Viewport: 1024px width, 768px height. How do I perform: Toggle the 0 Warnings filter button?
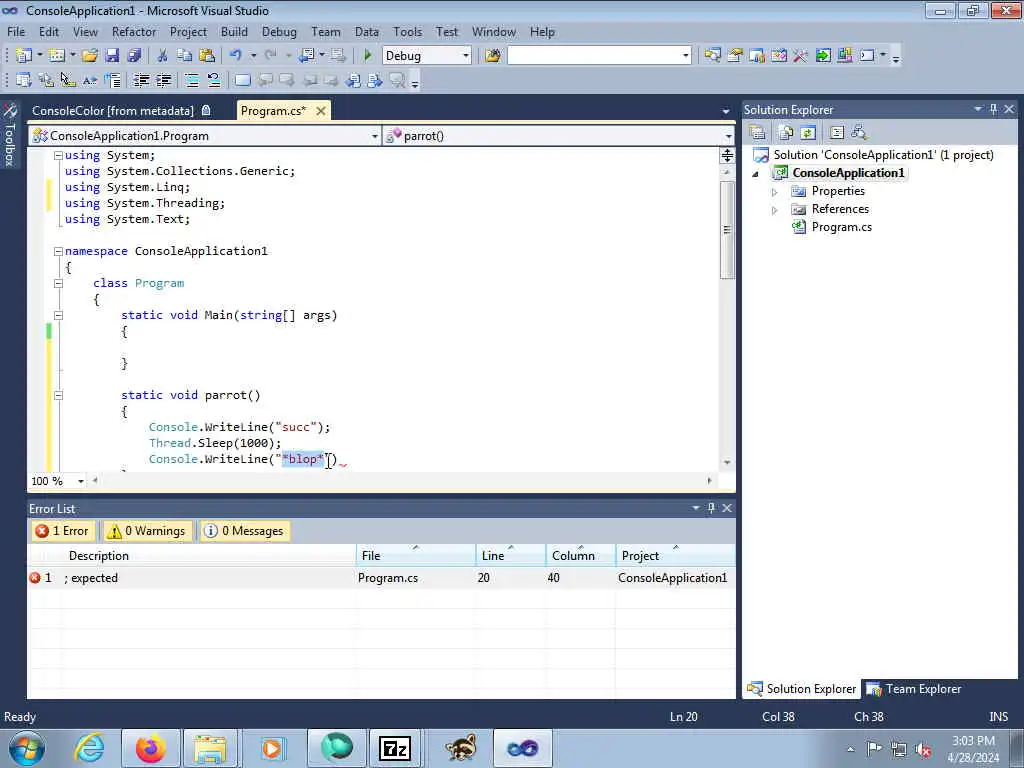click(x=147, y=531)
